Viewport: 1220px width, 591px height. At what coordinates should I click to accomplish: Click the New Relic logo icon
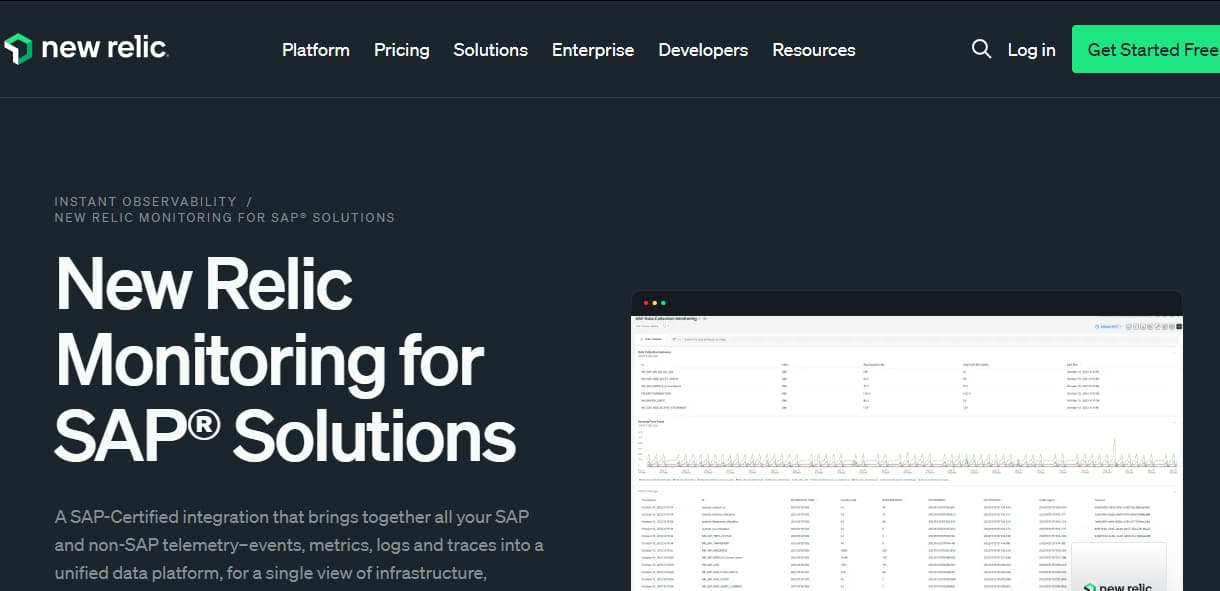pyautogui.click(x=18, y=49)
